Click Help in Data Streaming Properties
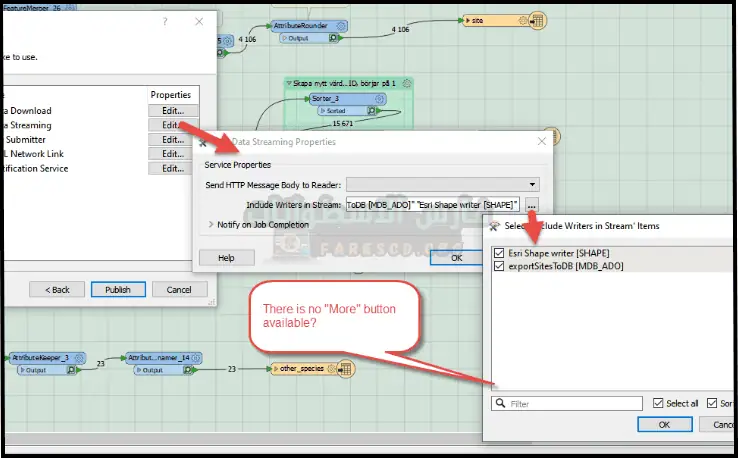 pos(227,257)
